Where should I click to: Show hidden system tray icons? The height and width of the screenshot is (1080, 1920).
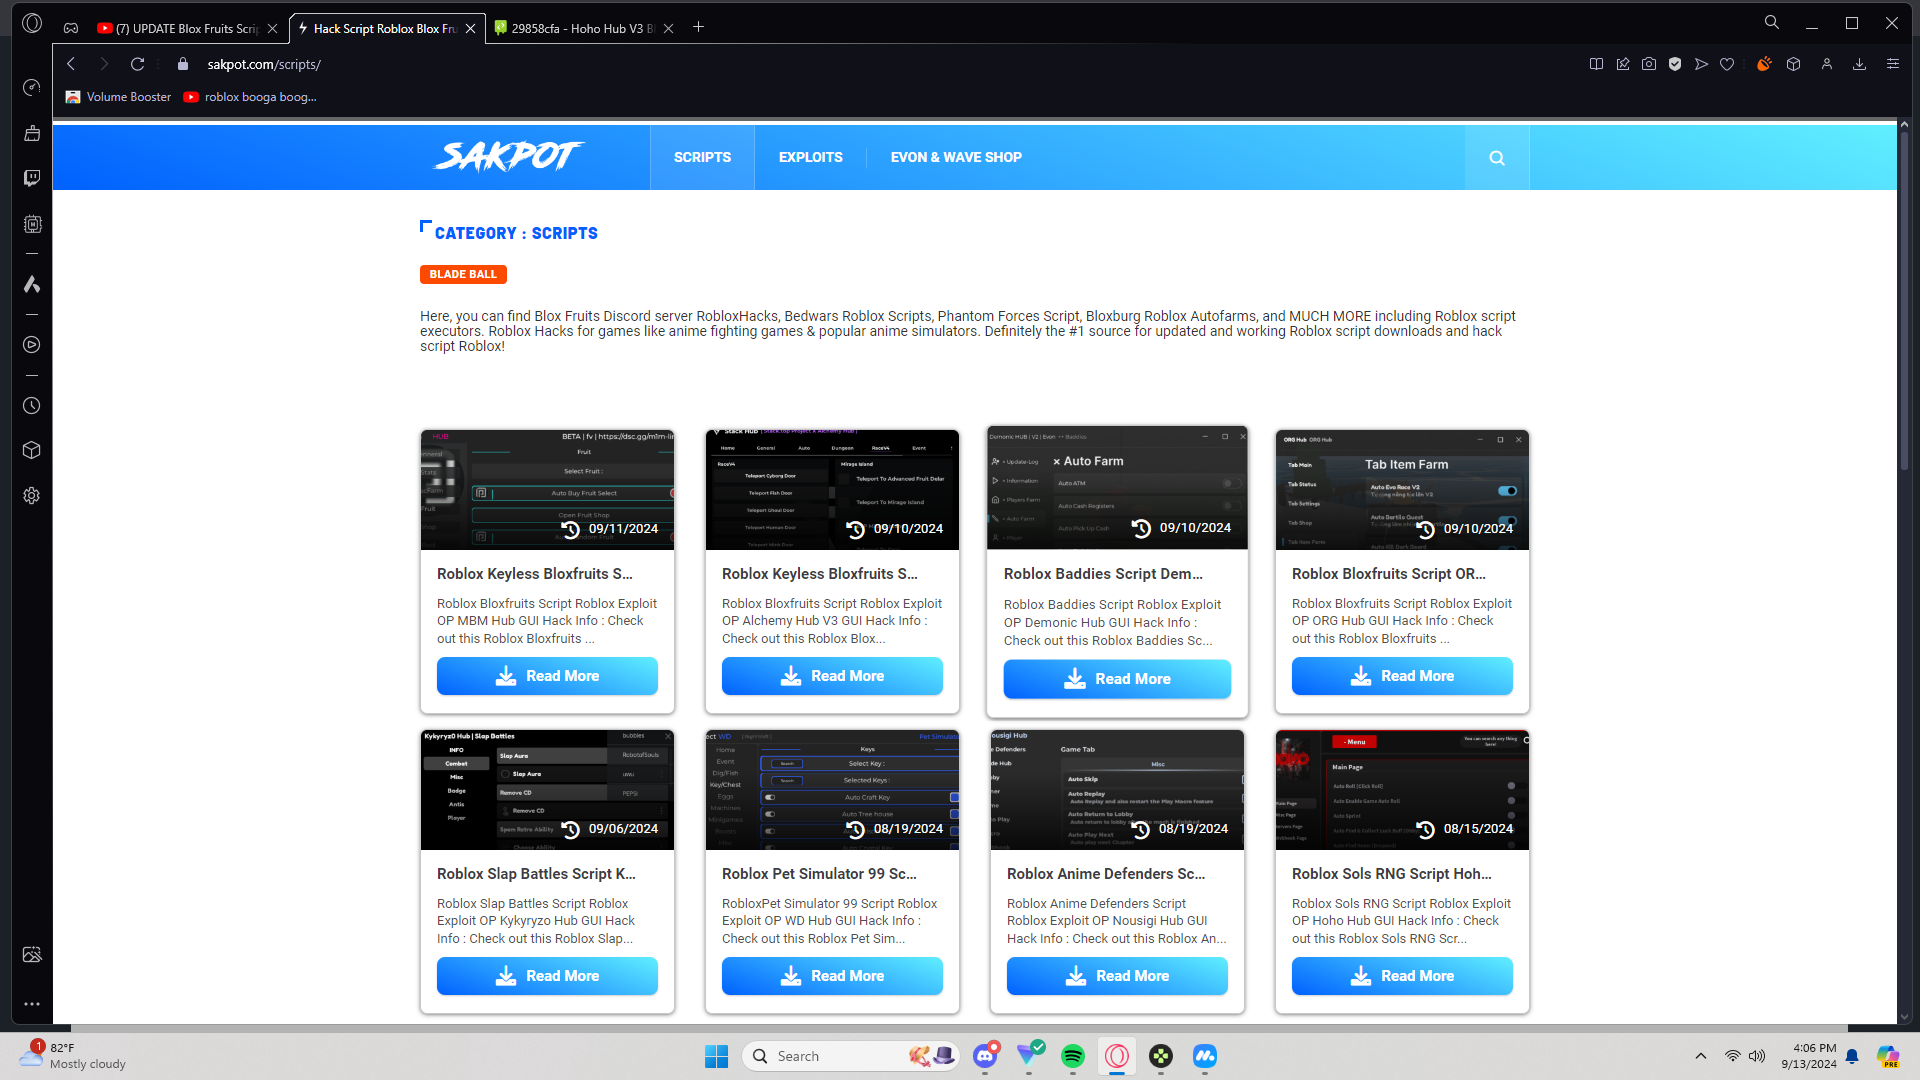coord(1701,1056)
